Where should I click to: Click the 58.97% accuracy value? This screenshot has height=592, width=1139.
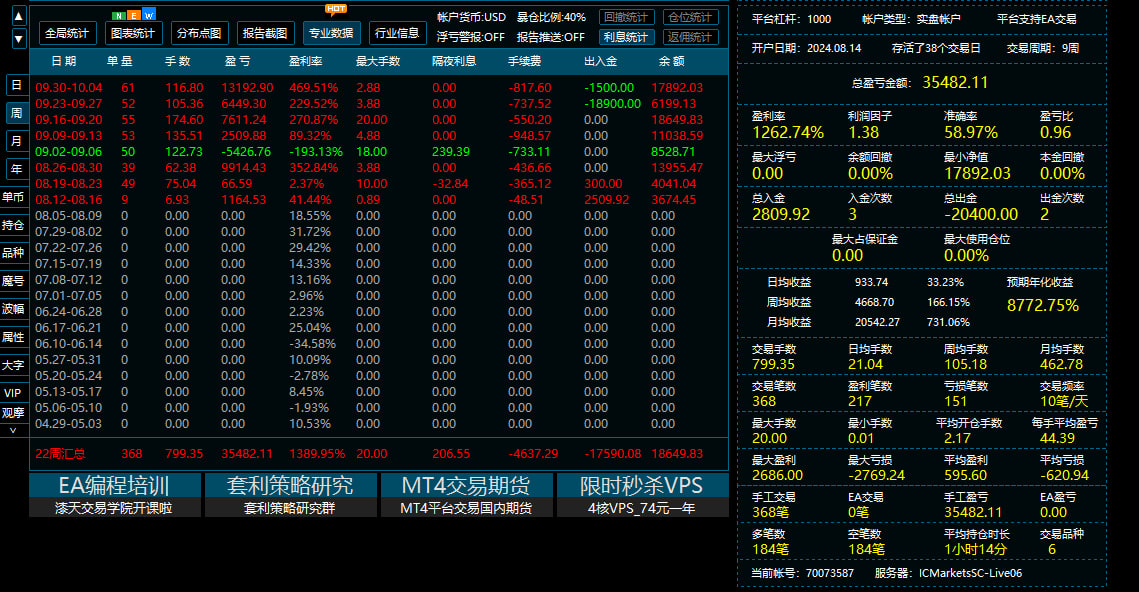pos(970,132)
